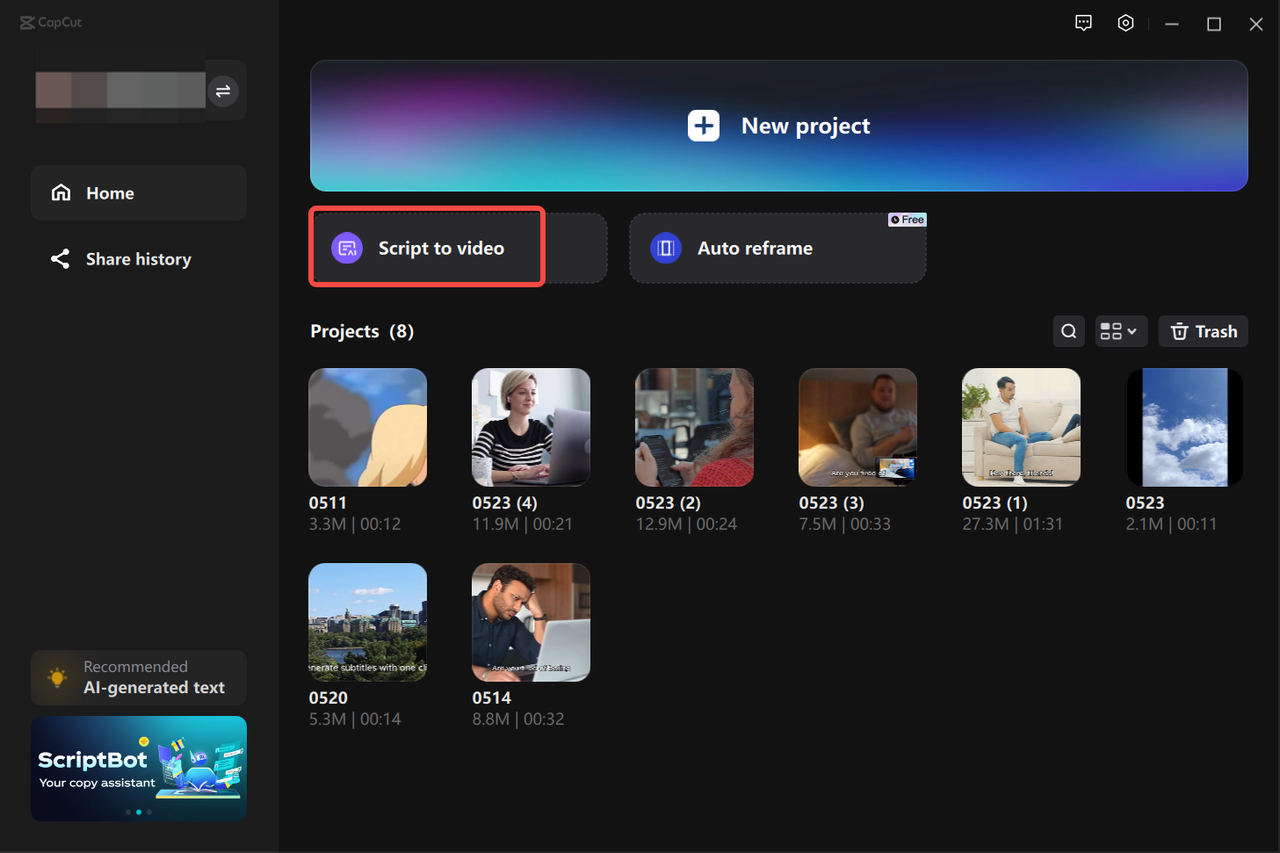
Task: Select the "0523 (4)" project name
Action: tap(505, 503)
